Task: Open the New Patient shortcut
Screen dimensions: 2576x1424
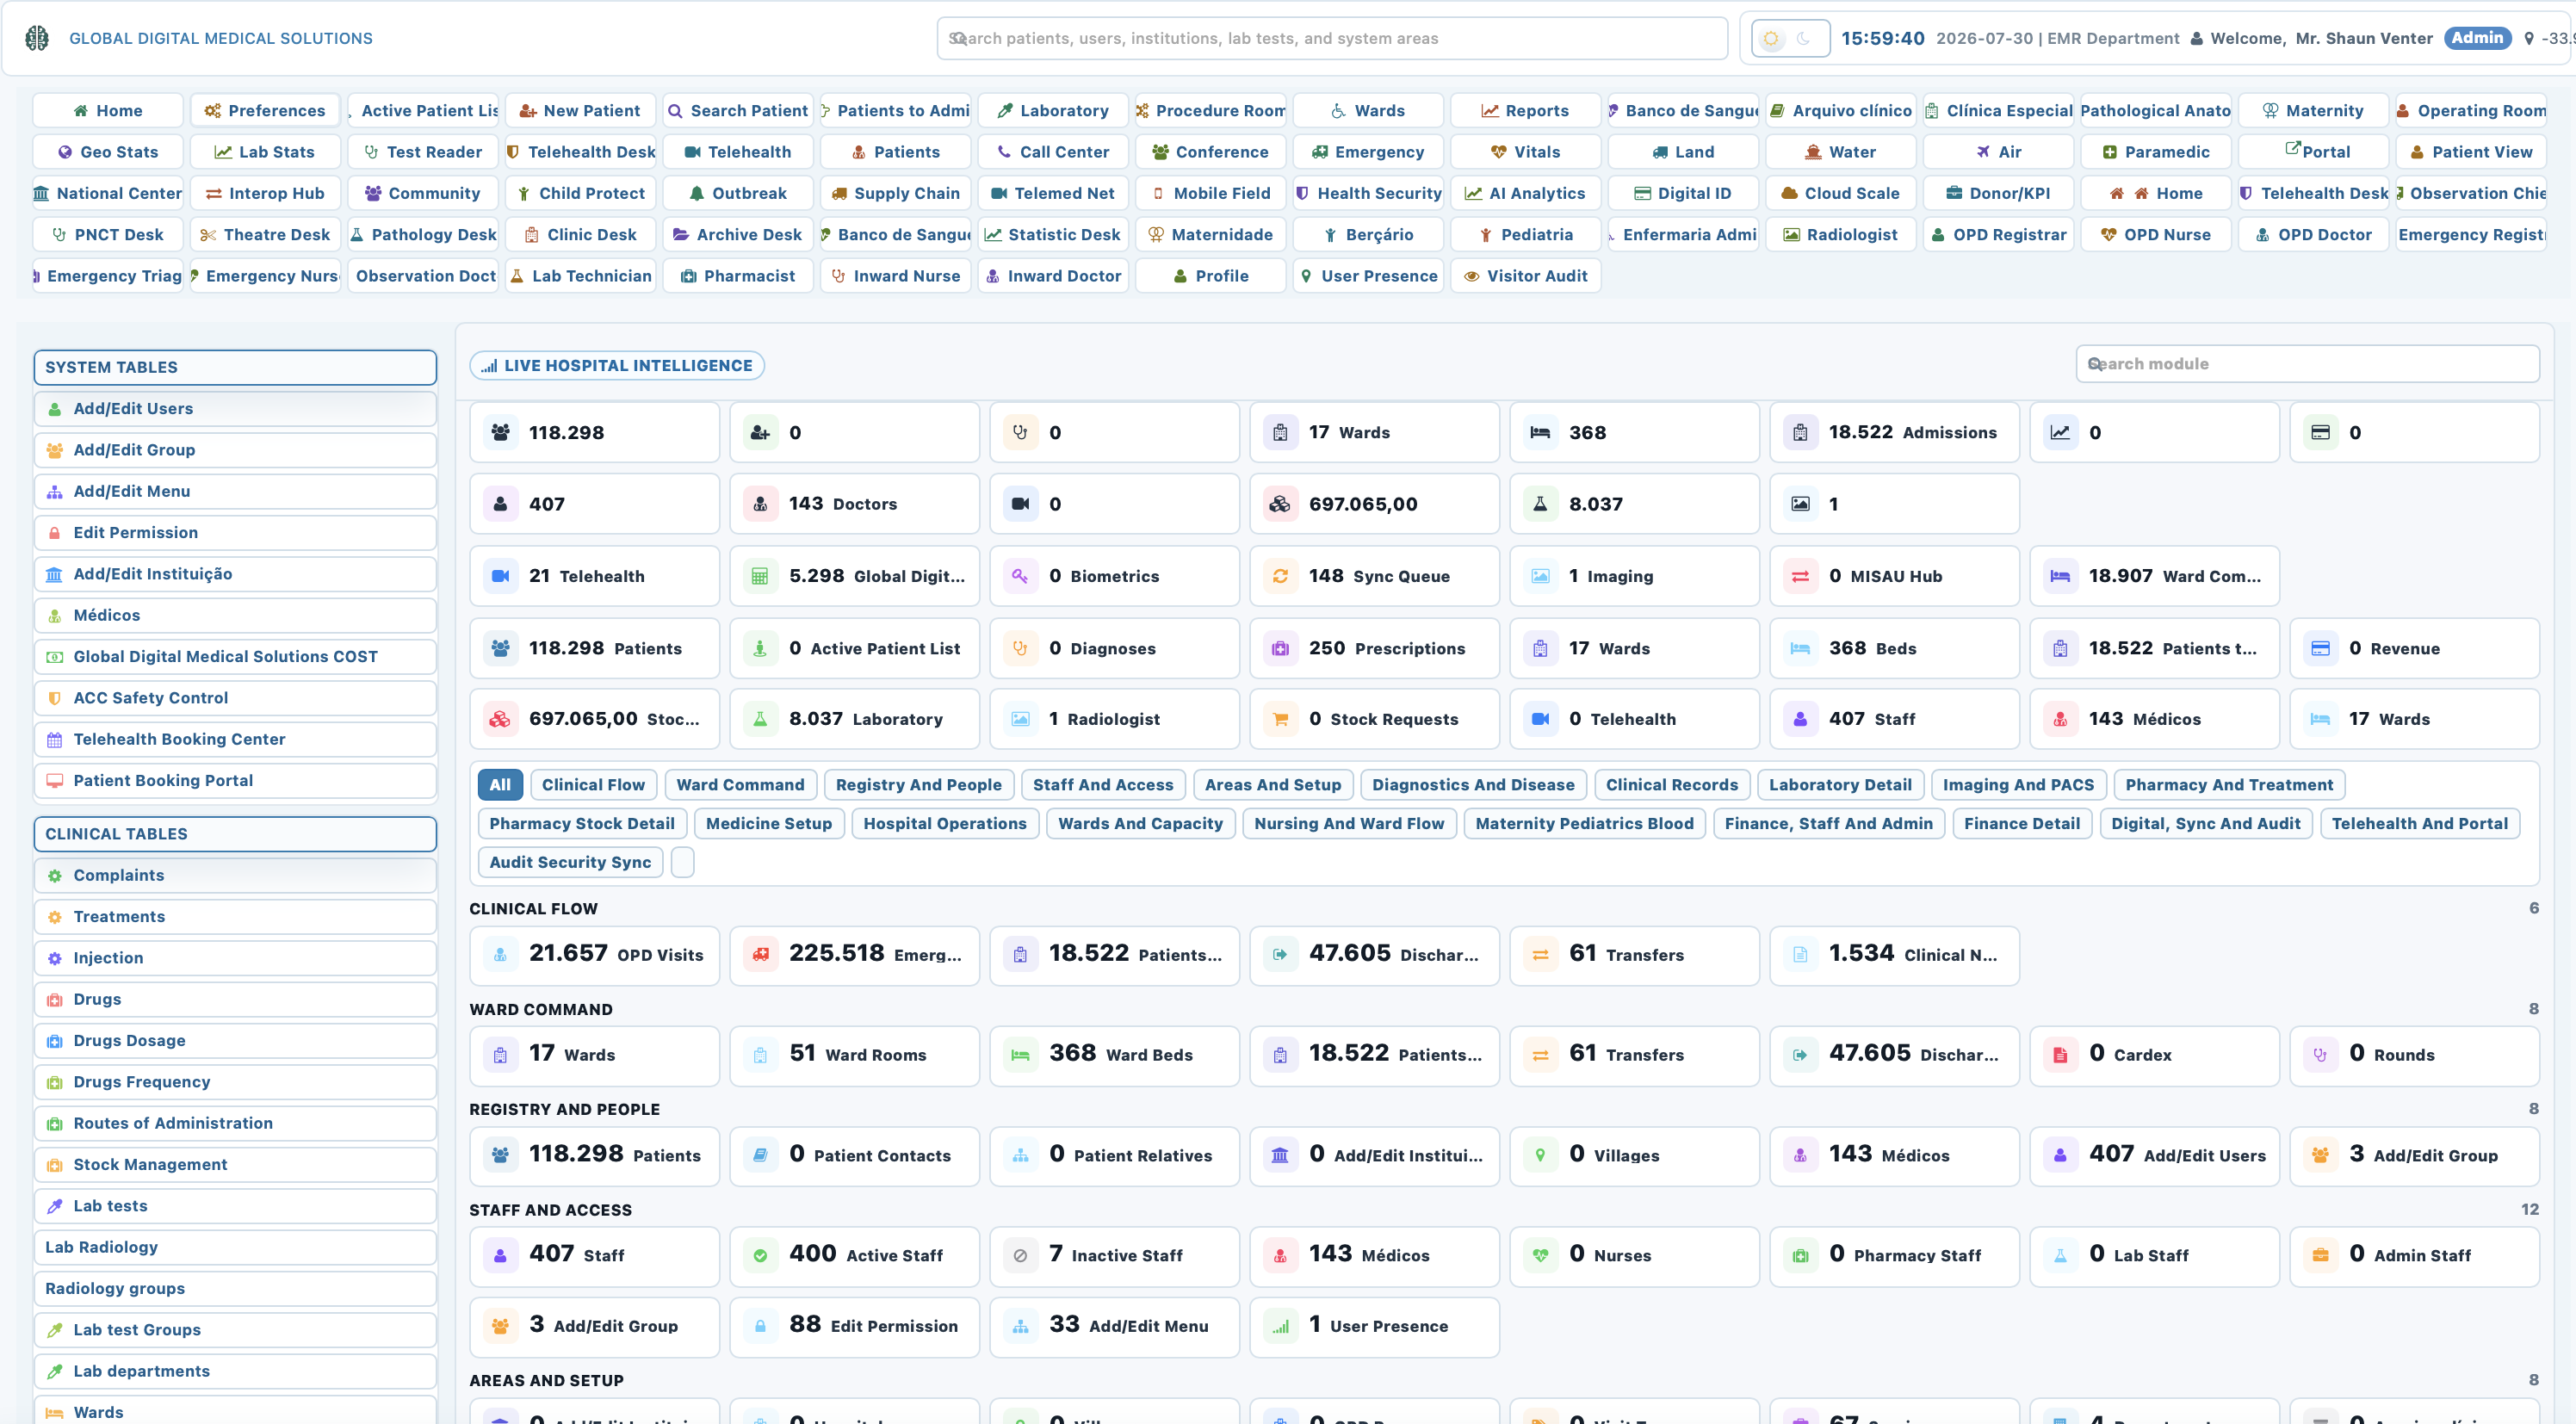Action: (x=580, y=110)
